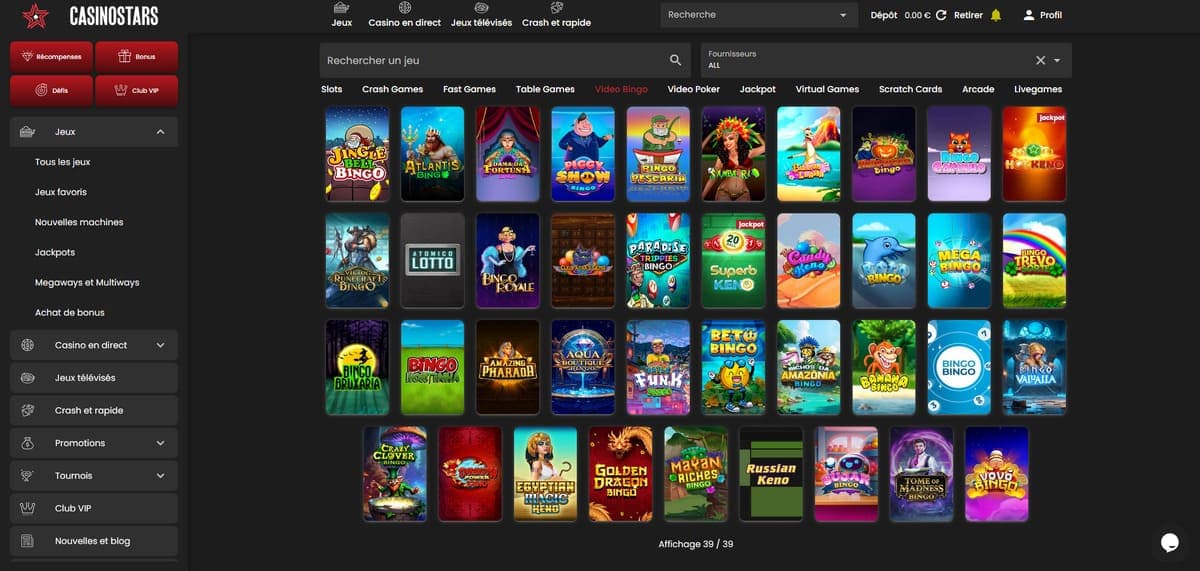Expand Casino en direct sidebar chevron
1200x571 pixels.
[160, 345]
